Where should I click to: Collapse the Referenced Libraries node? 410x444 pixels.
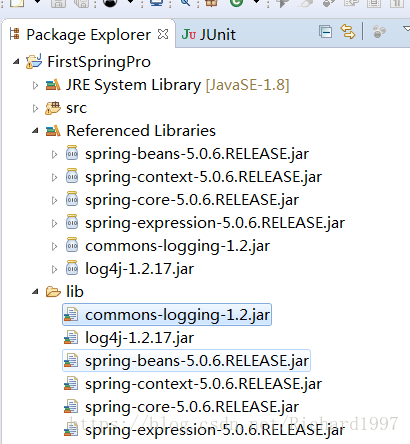pyautogui.click(x=35, y=131)
